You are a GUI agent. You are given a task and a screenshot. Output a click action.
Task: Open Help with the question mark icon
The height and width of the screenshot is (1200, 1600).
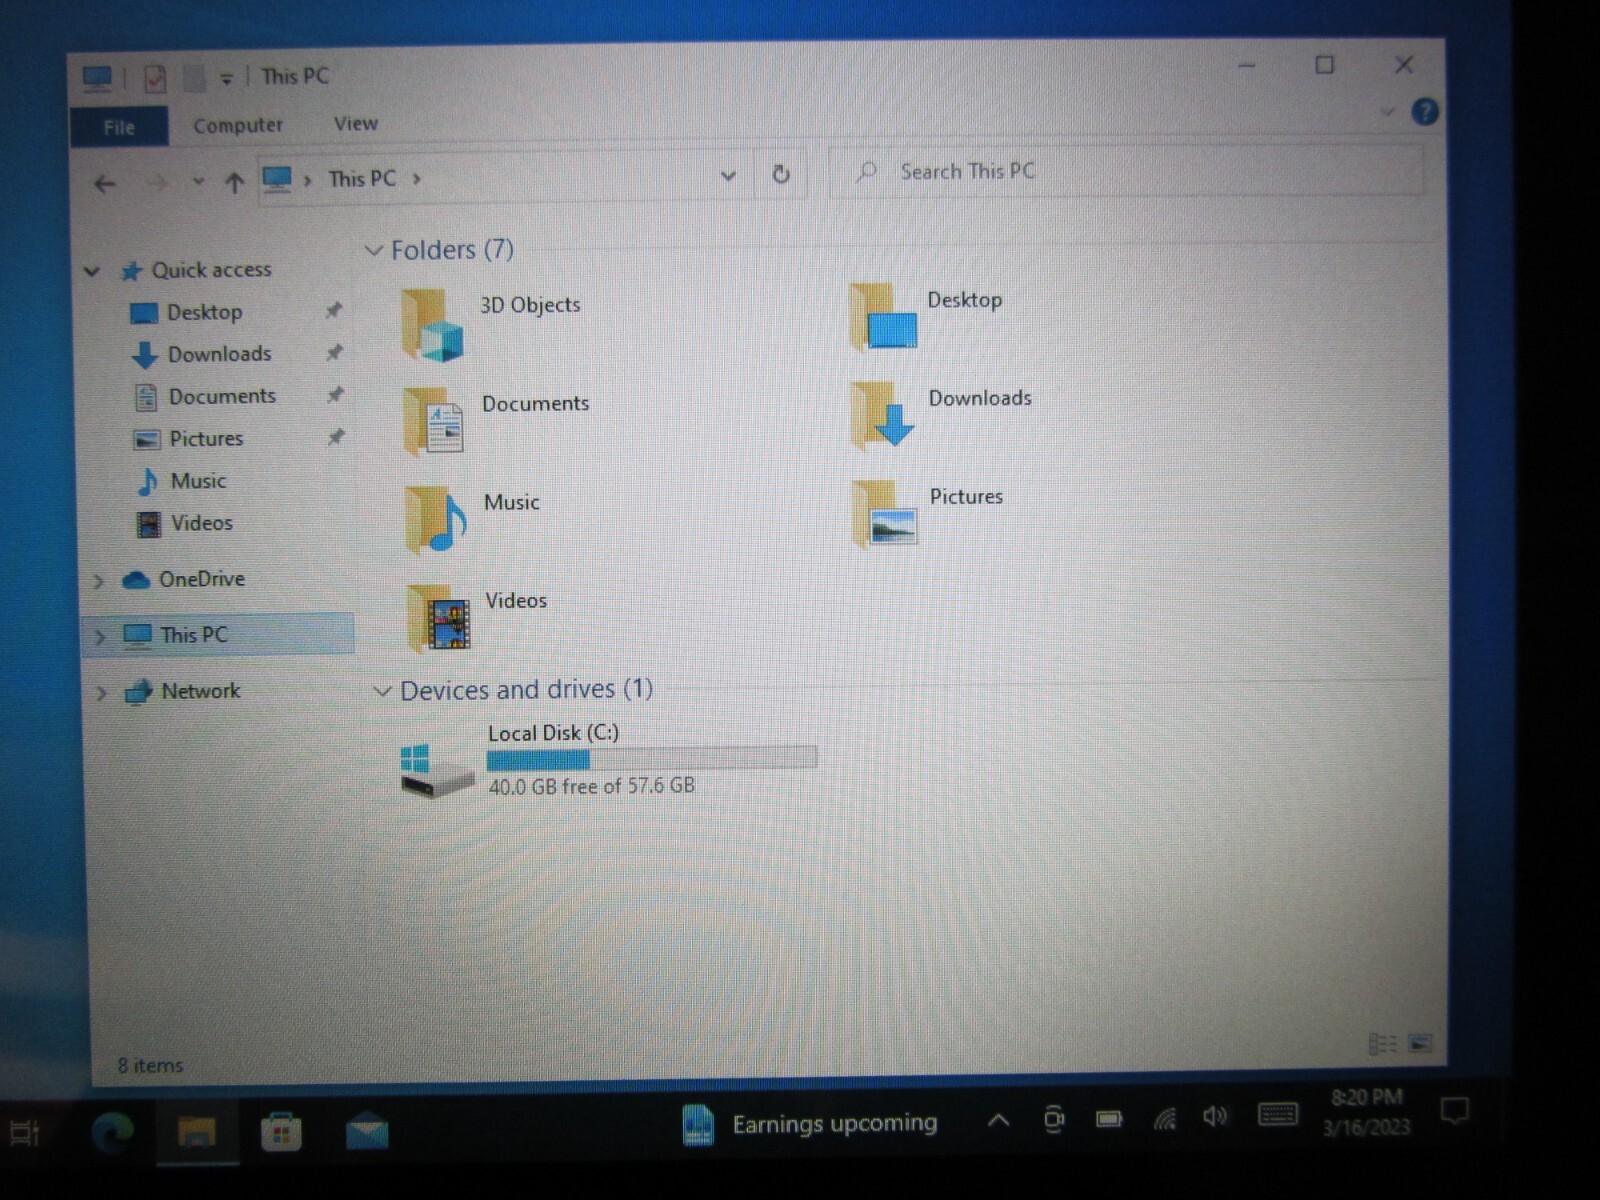[x=1425, y=111]
